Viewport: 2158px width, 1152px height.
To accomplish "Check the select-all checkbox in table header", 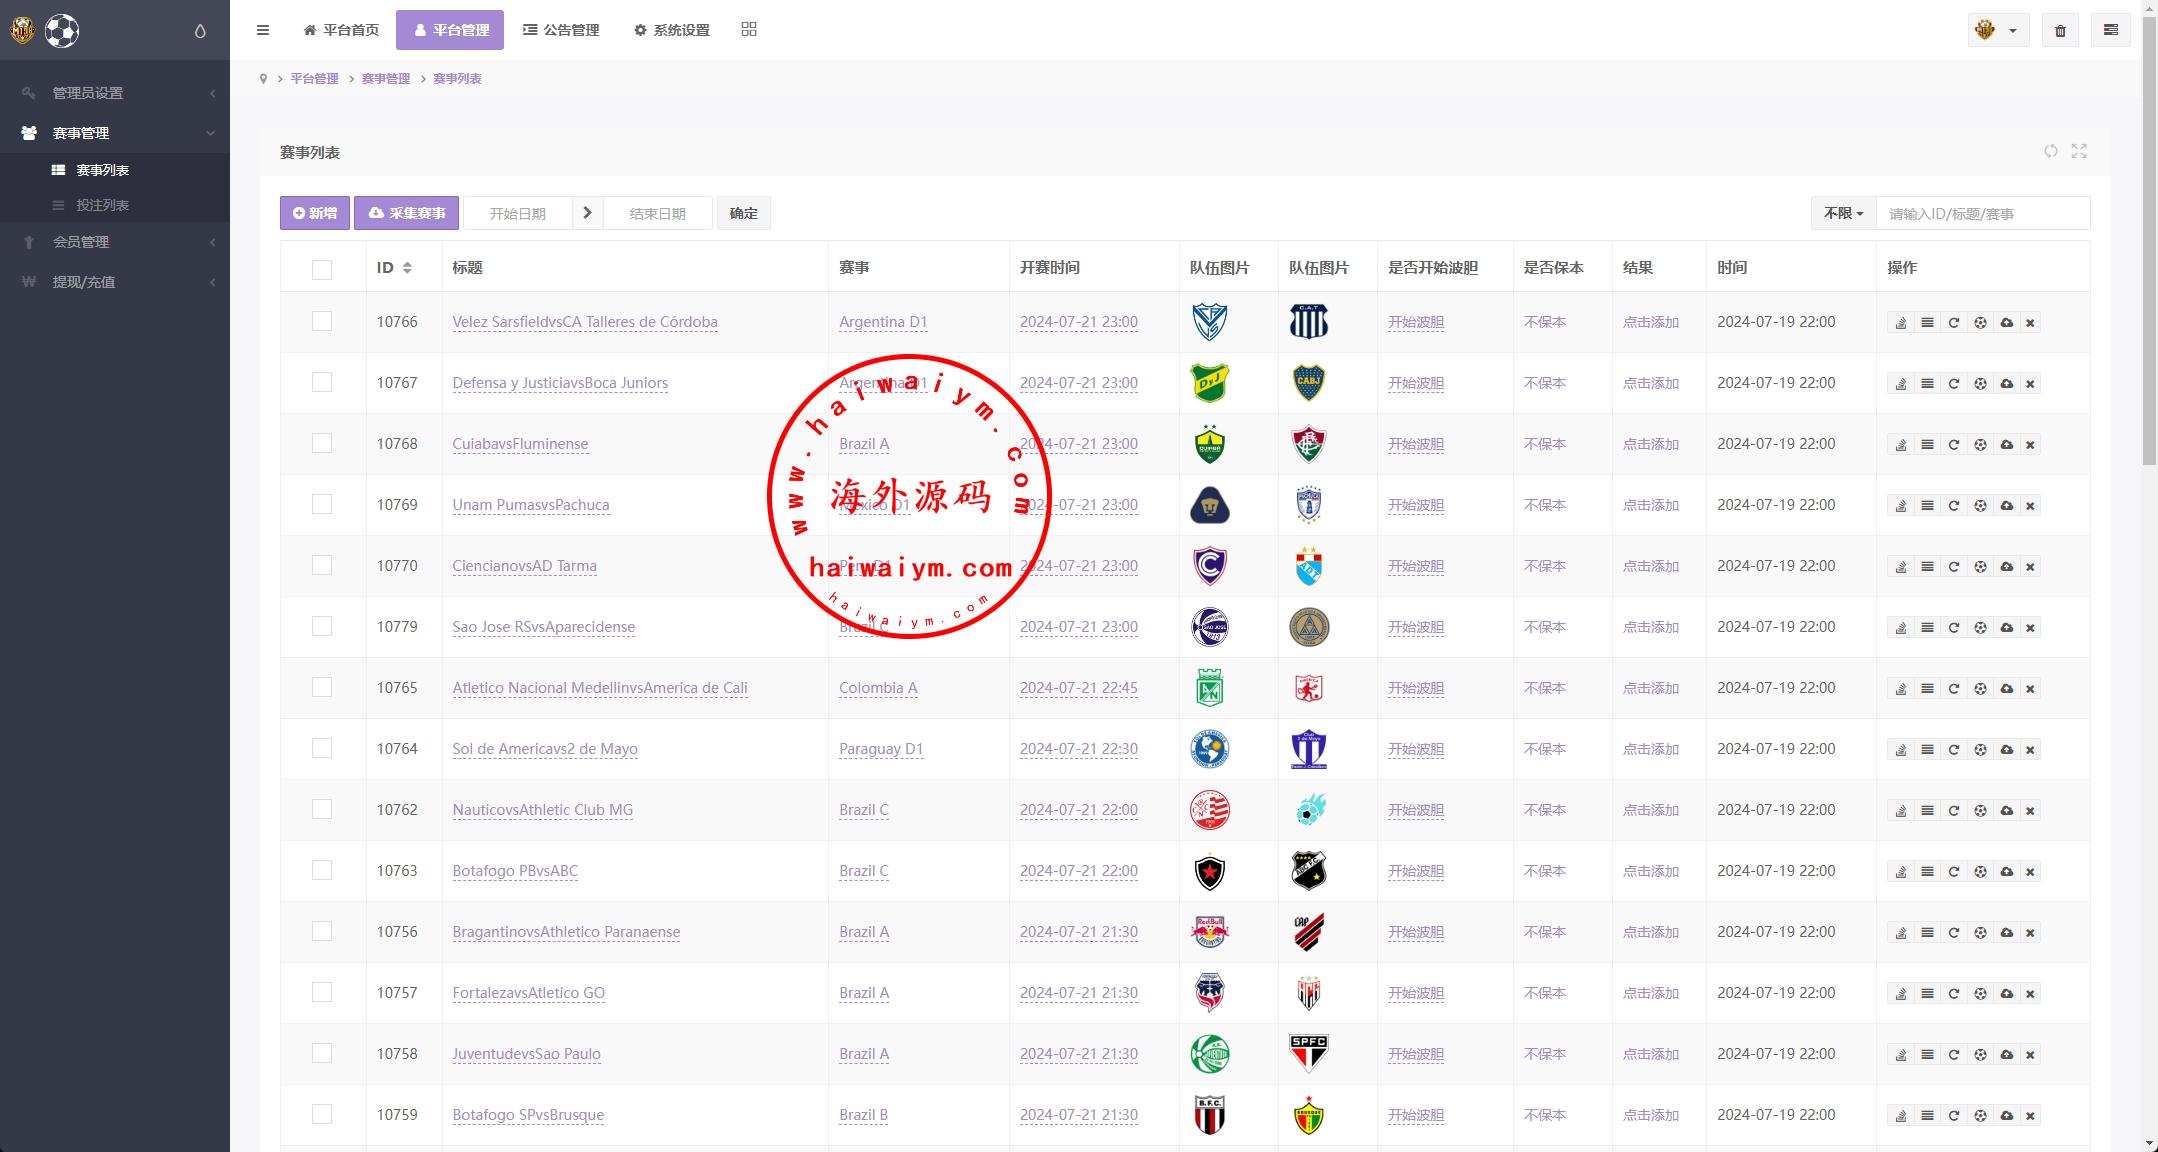I will click(322, 269).
